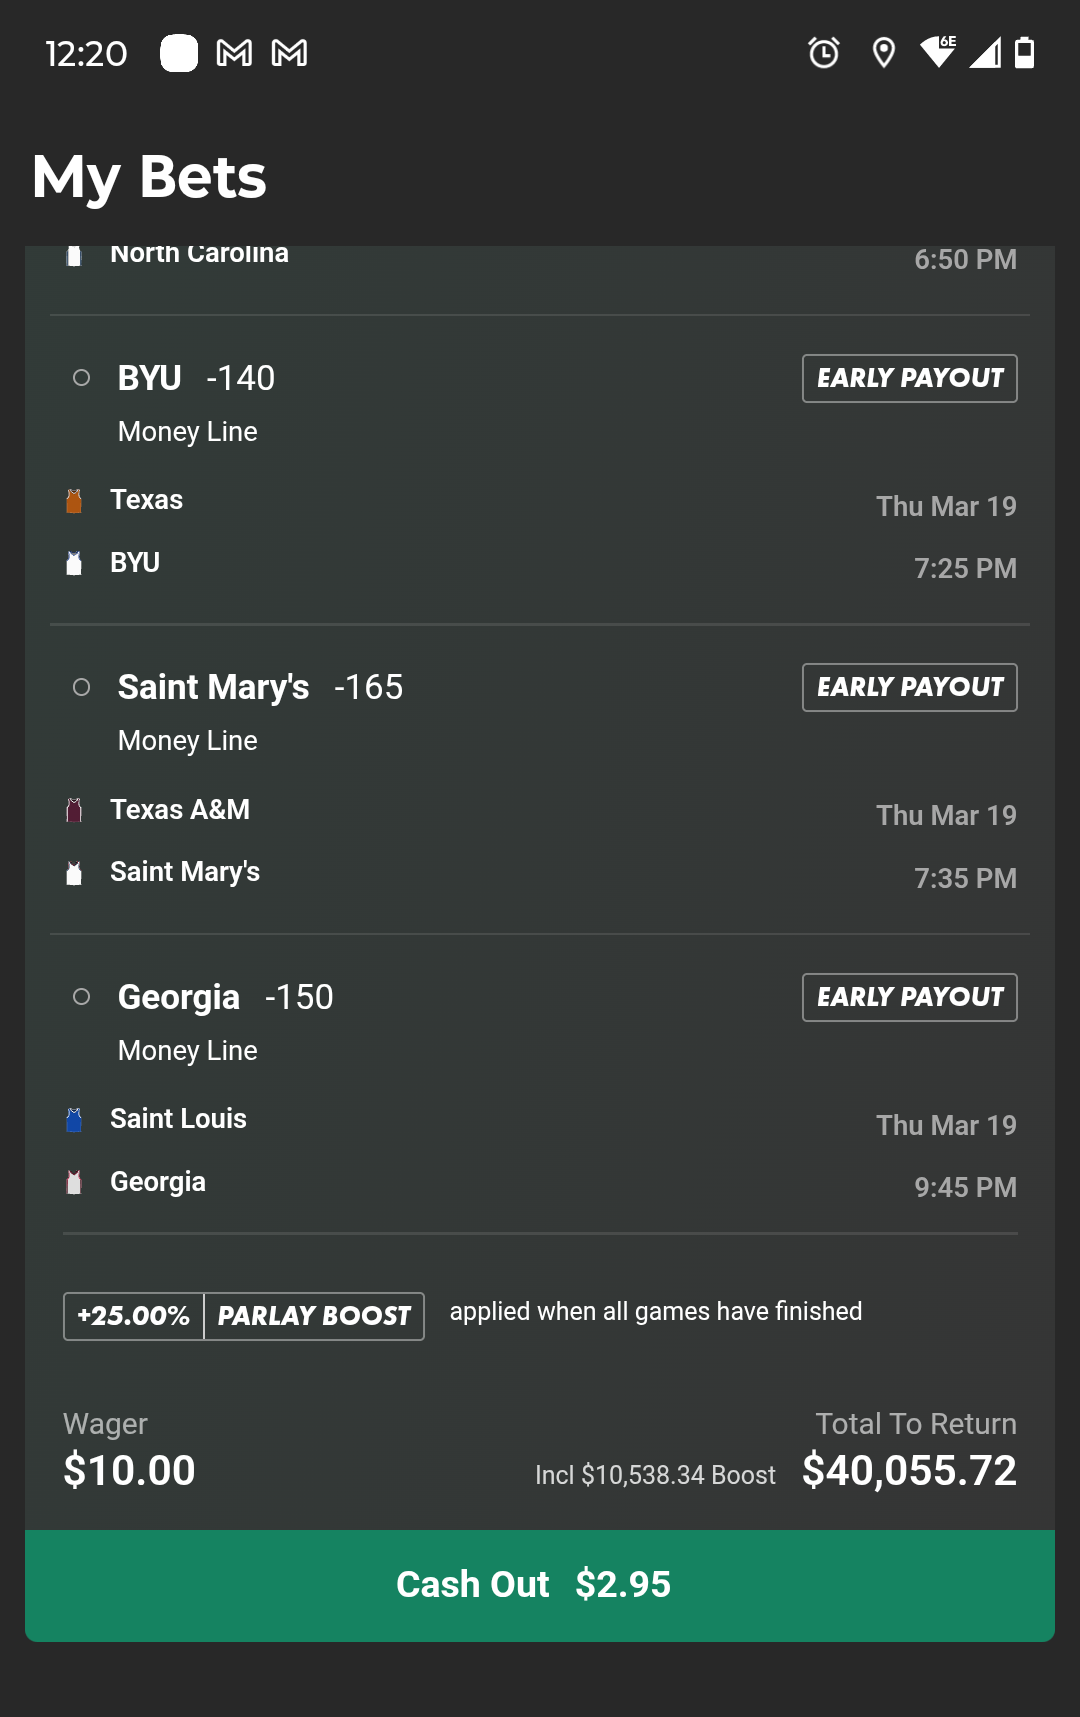Tap Early Payout badge for Georgia
The width and height of the screenshot is (1080, 1717).
pyautogui.click(x=909, y=997)
